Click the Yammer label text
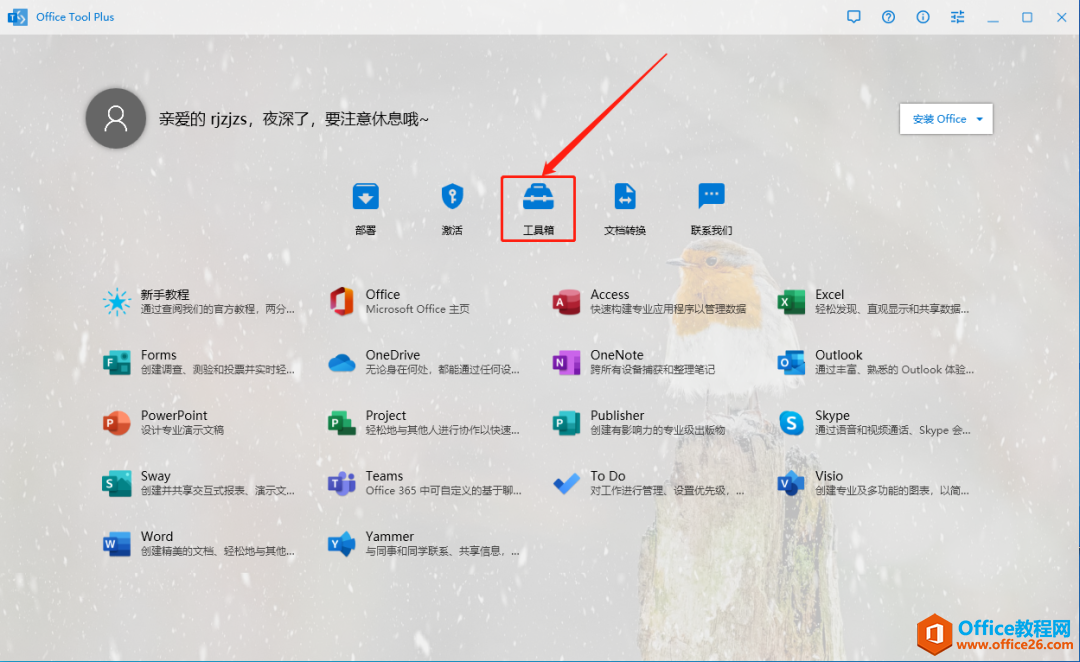The width and height of the screenshot is (1080, 662). pyautogui.click(x=390, y=537)
